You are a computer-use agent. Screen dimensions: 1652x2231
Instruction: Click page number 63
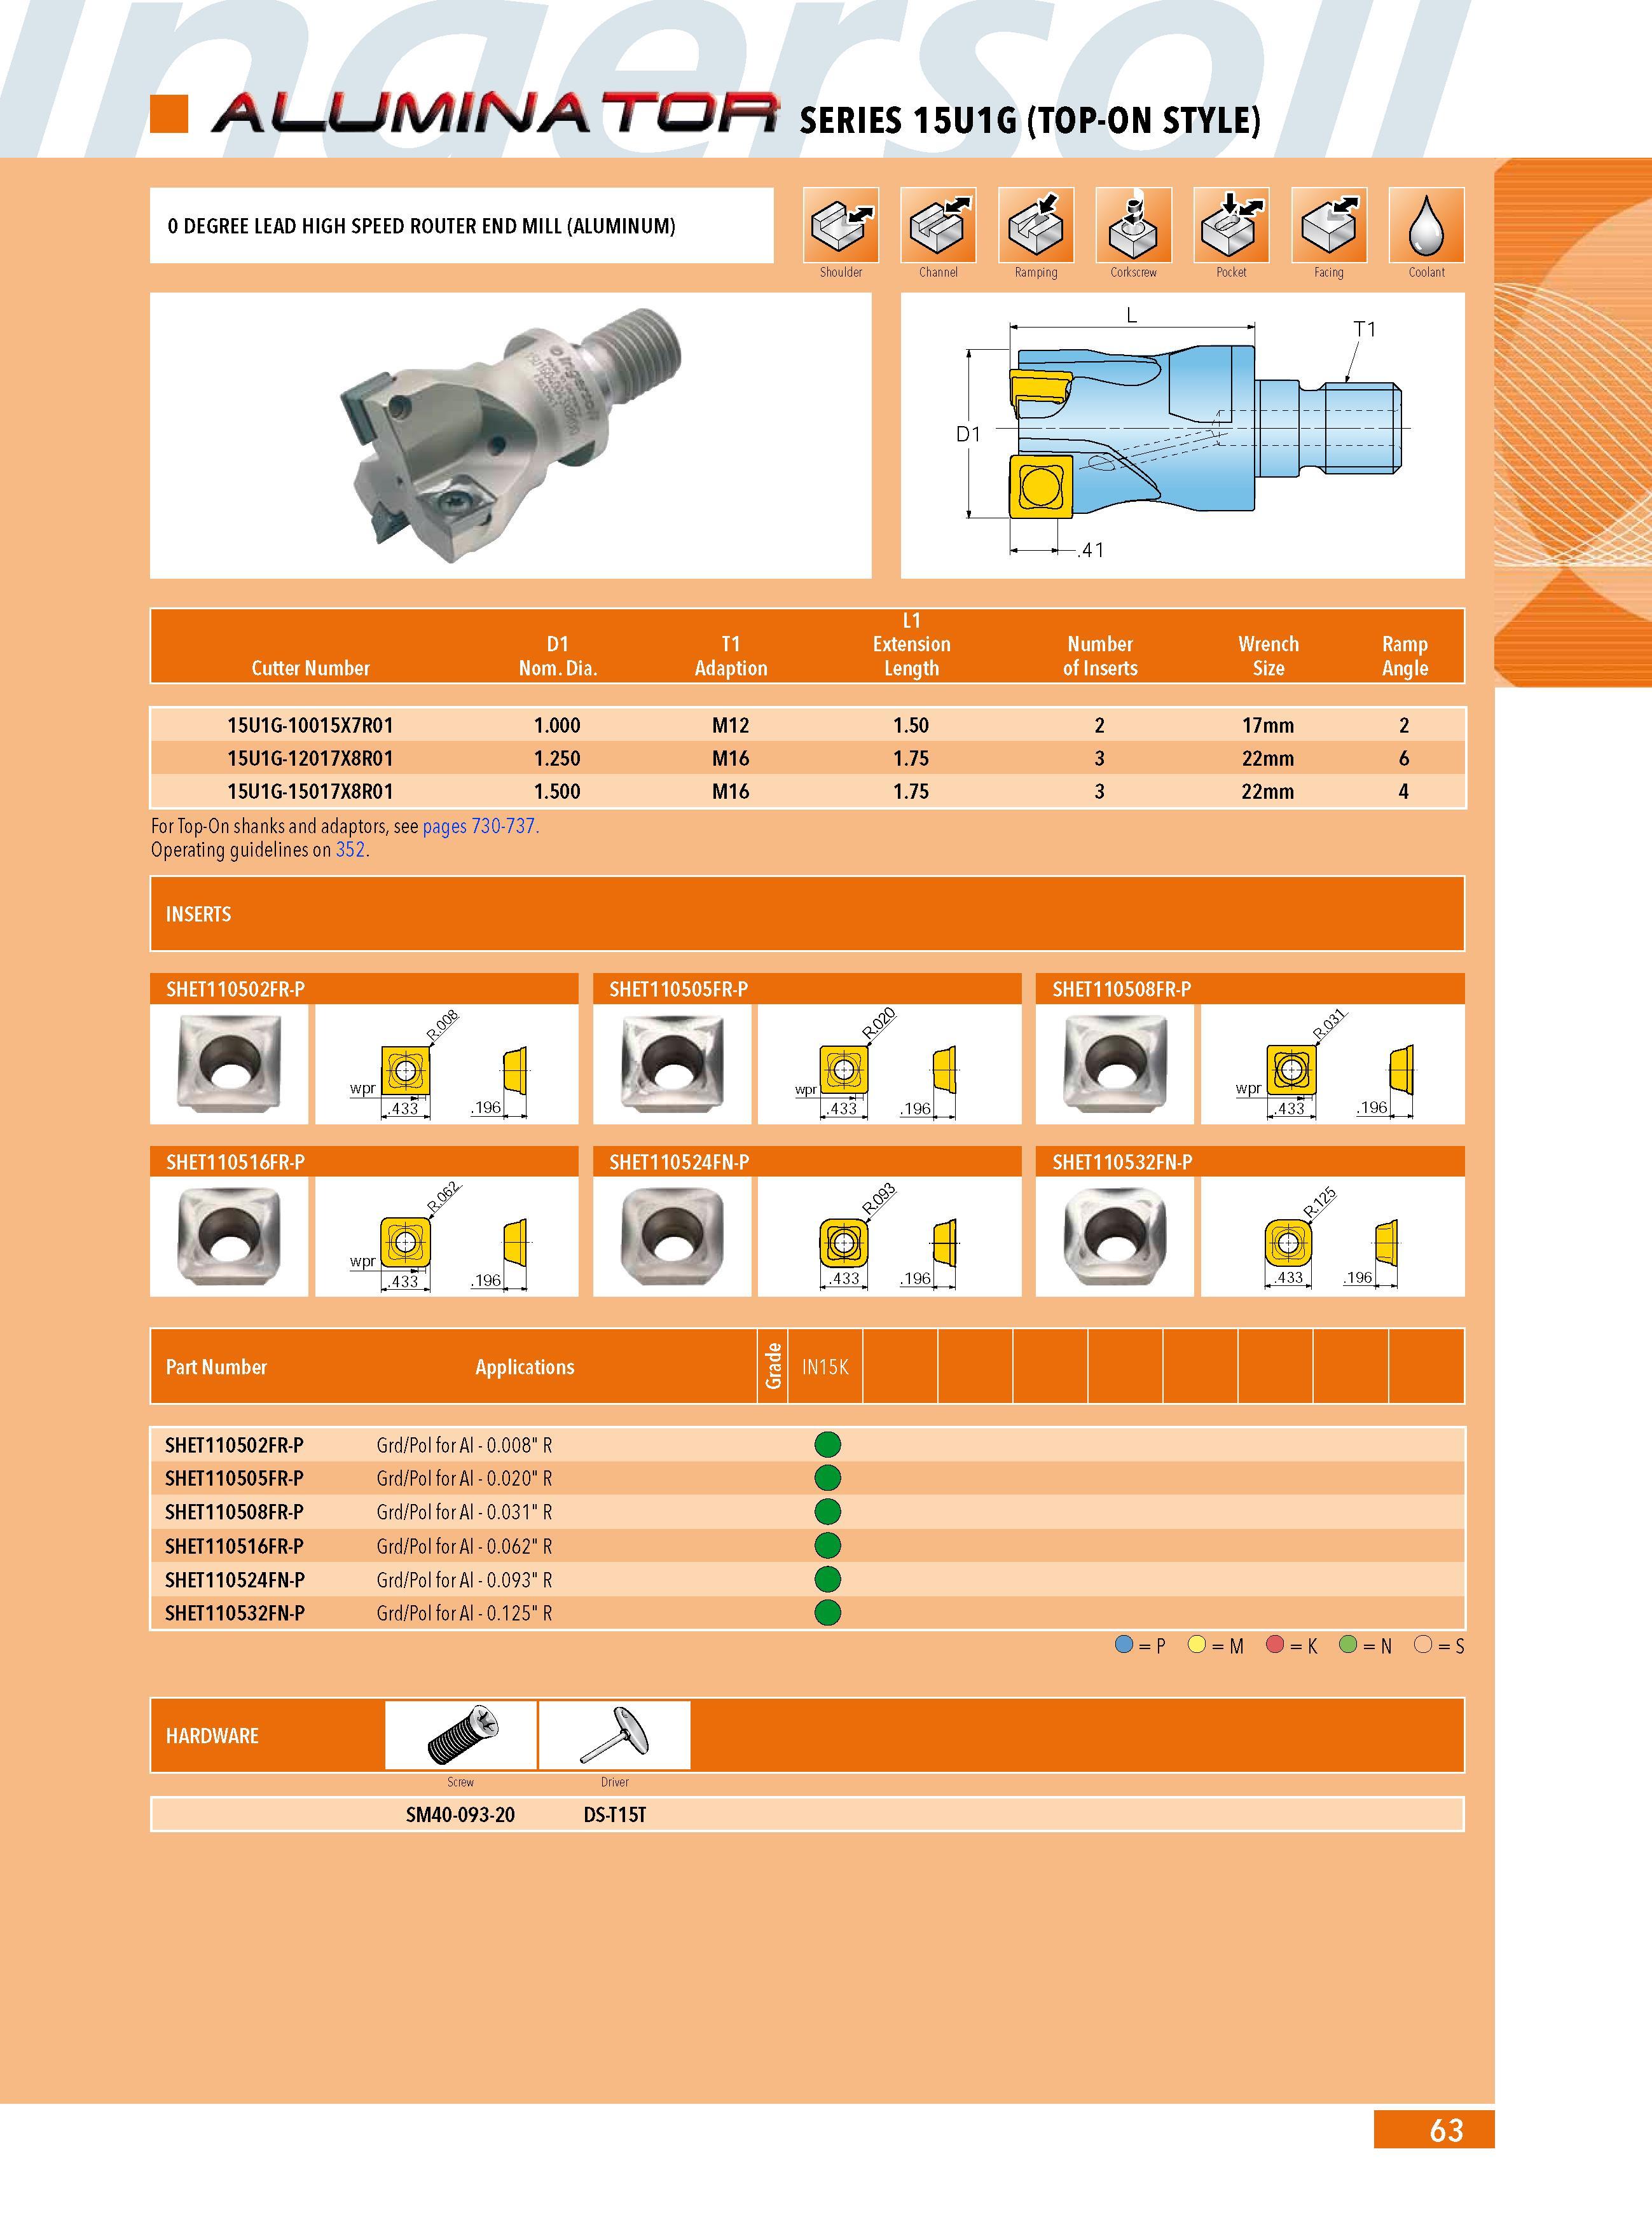pos(1446,2130)
